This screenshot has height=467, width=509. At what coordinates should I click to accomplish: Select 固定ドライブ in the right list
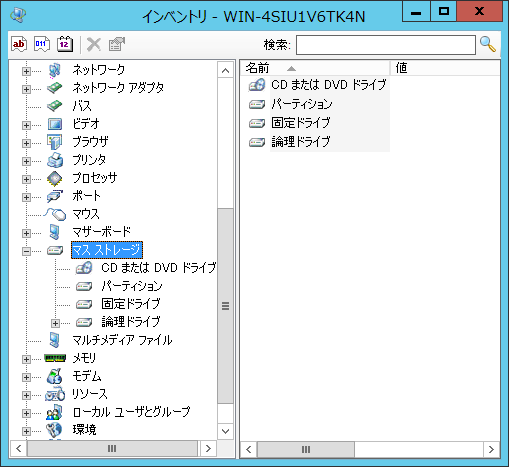click(301, 123)
